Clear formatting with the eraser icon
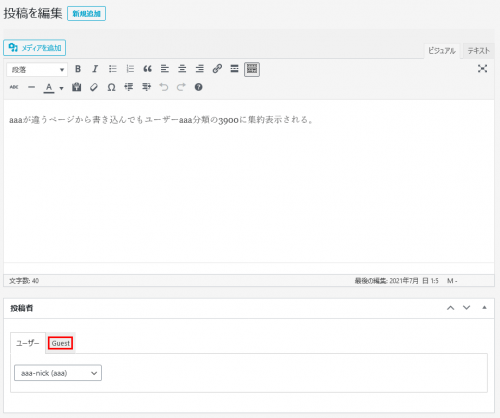Image resolution: width=500 pixels, height=418 pixels. (x=94, y=87)
